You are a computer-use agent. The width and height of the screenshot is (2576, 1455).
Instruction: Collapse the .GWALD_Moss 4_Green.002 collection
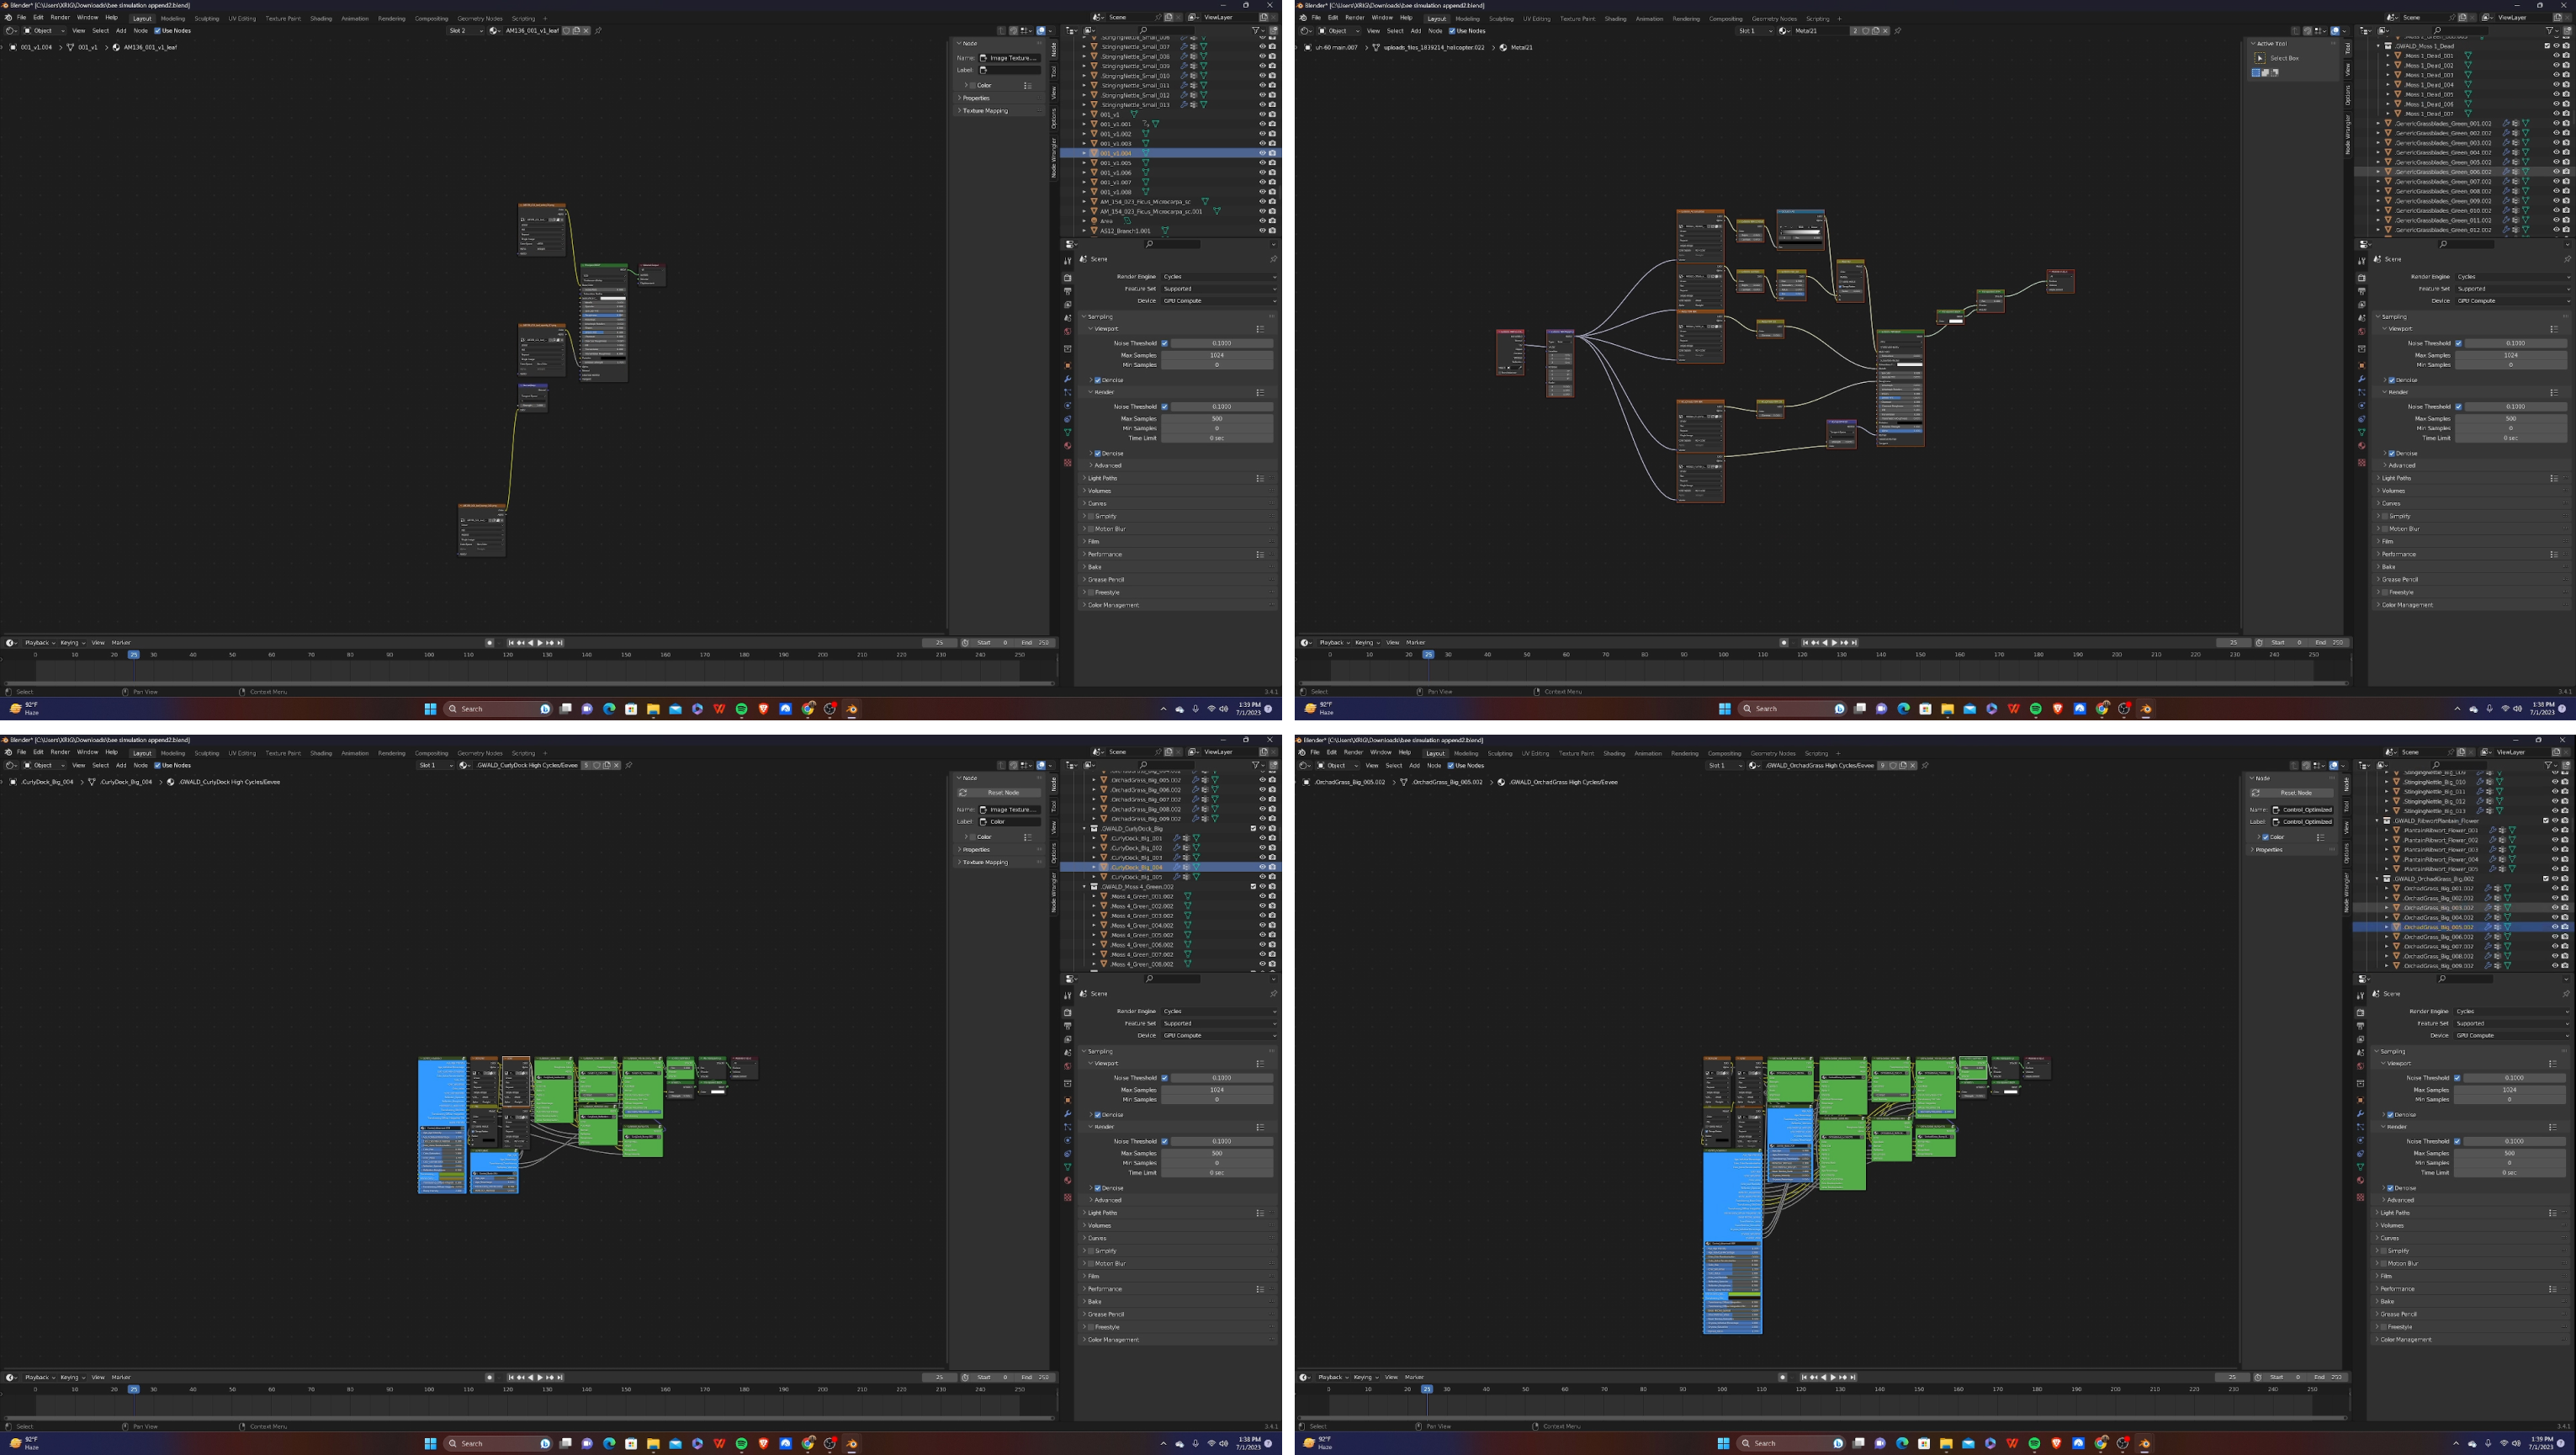[x=1085, y=887]
